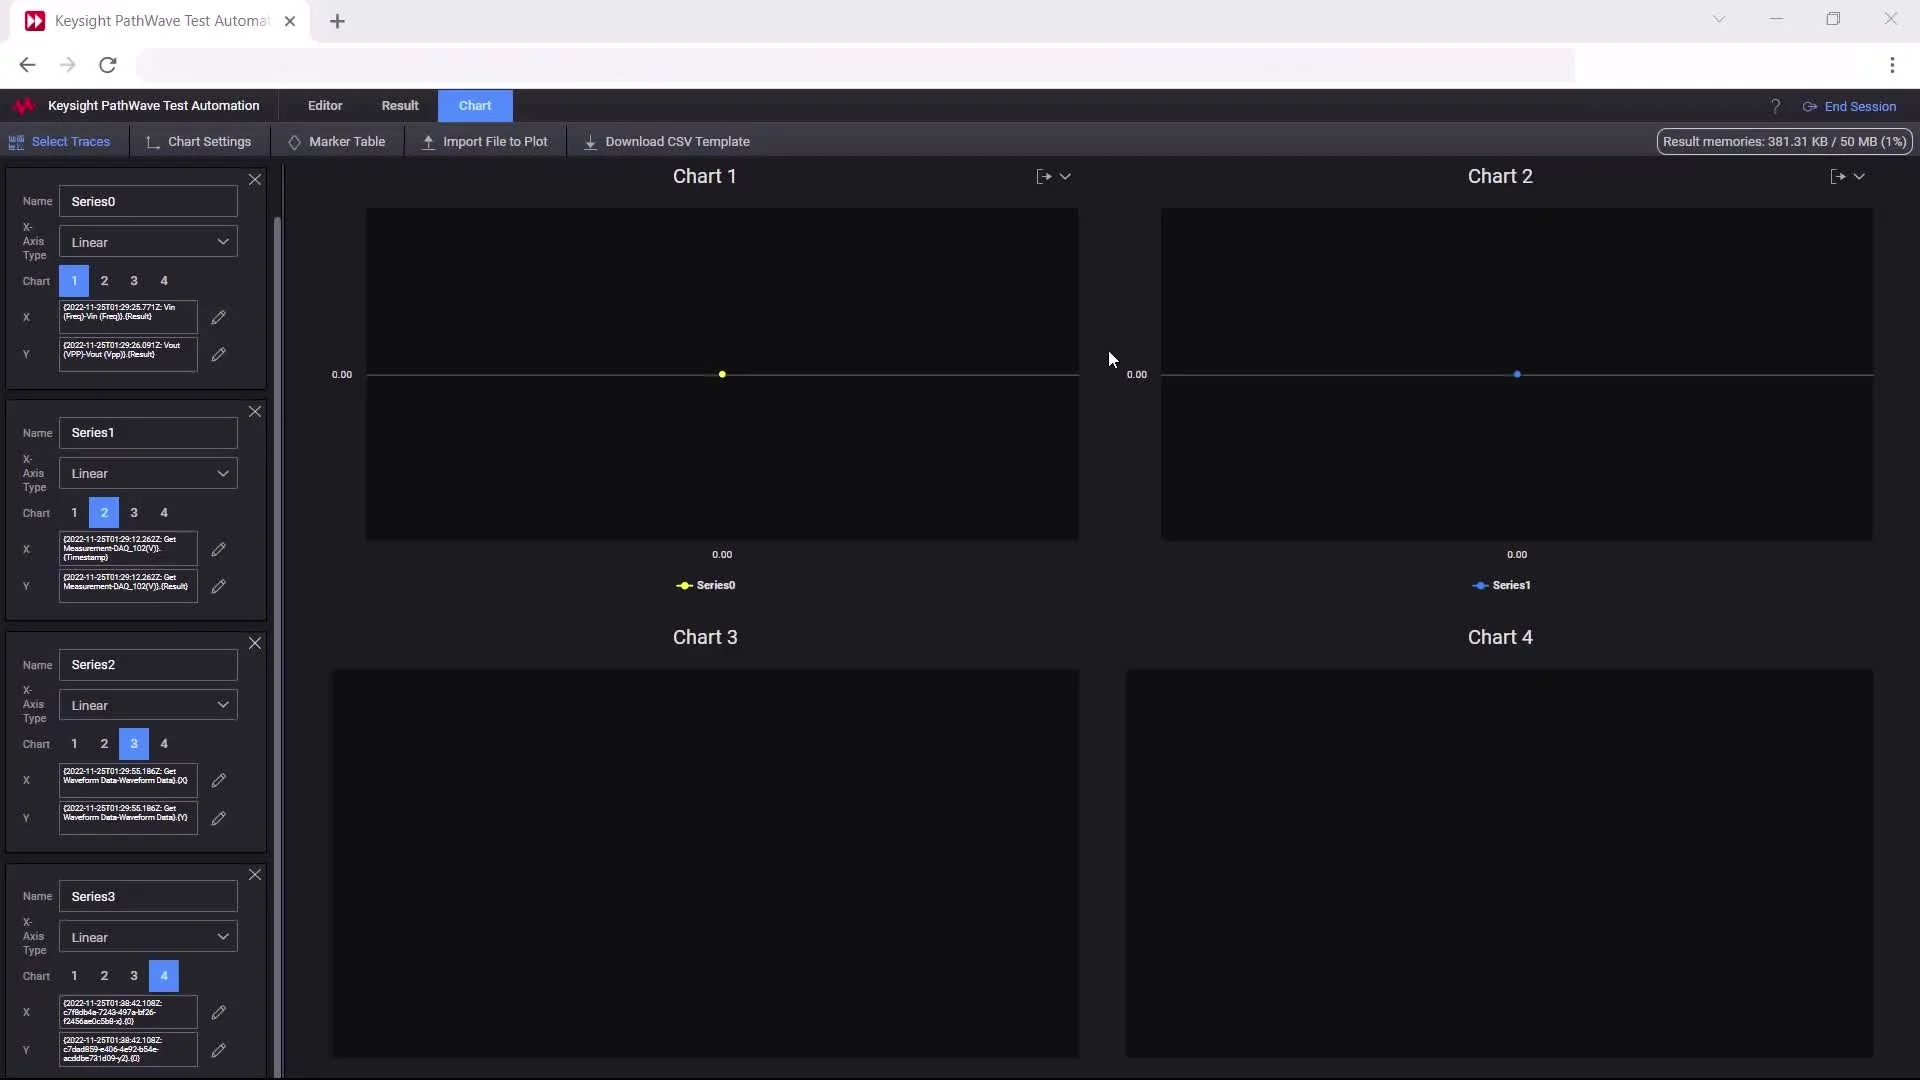This screenshot has height=1080, width=1920.
Task: Edit Series0 X data pencil icon
Action: tap(219, 317)
